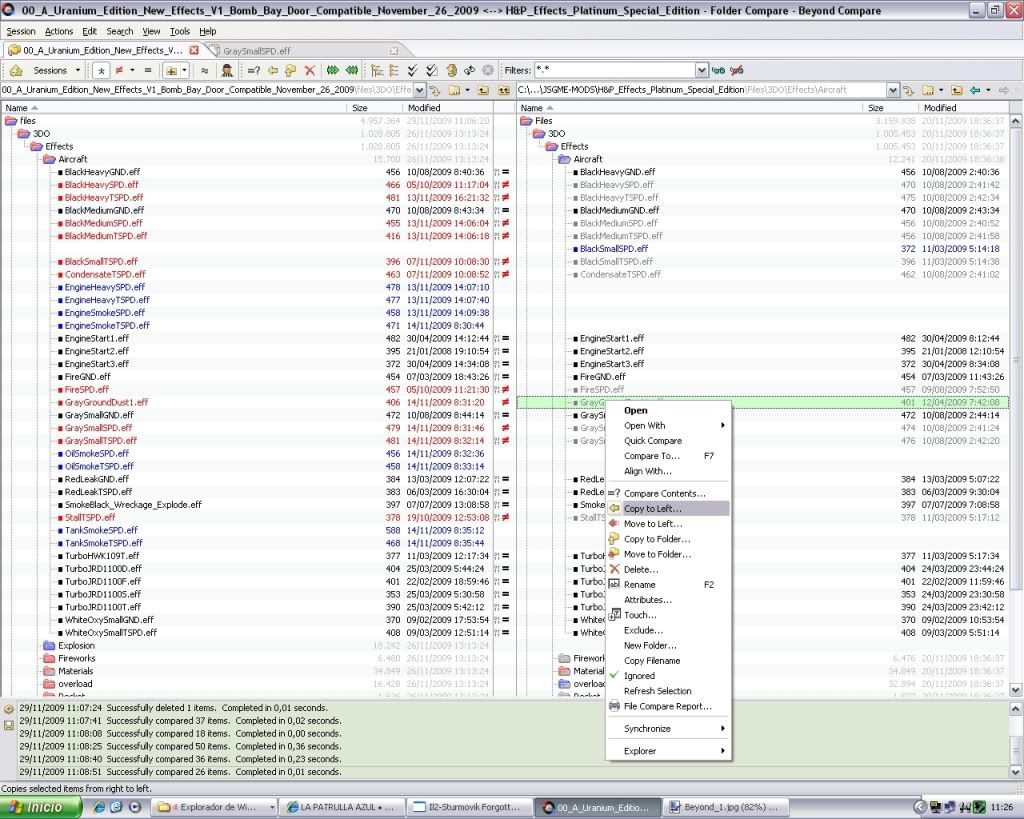Toggle Show Differences not-equal button

point(119,71)
